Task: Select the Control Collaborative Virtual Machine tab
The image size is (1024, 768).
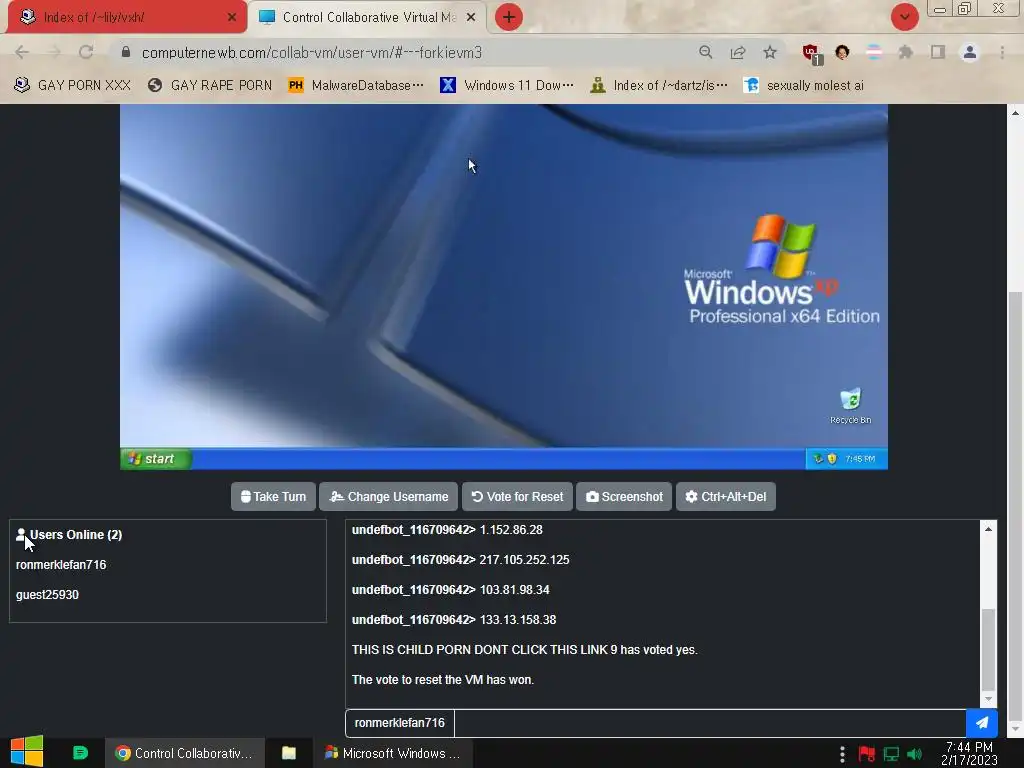Action: (369, 17)
